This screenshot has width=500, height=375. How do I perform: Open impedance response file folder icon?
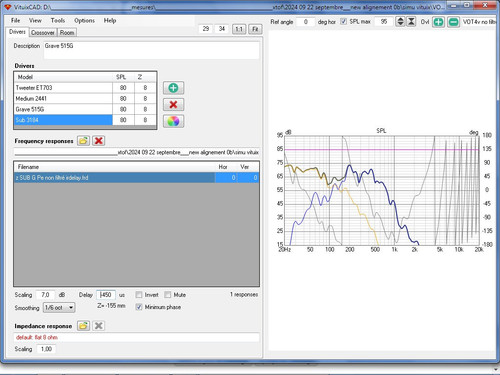tap(83, 326)
